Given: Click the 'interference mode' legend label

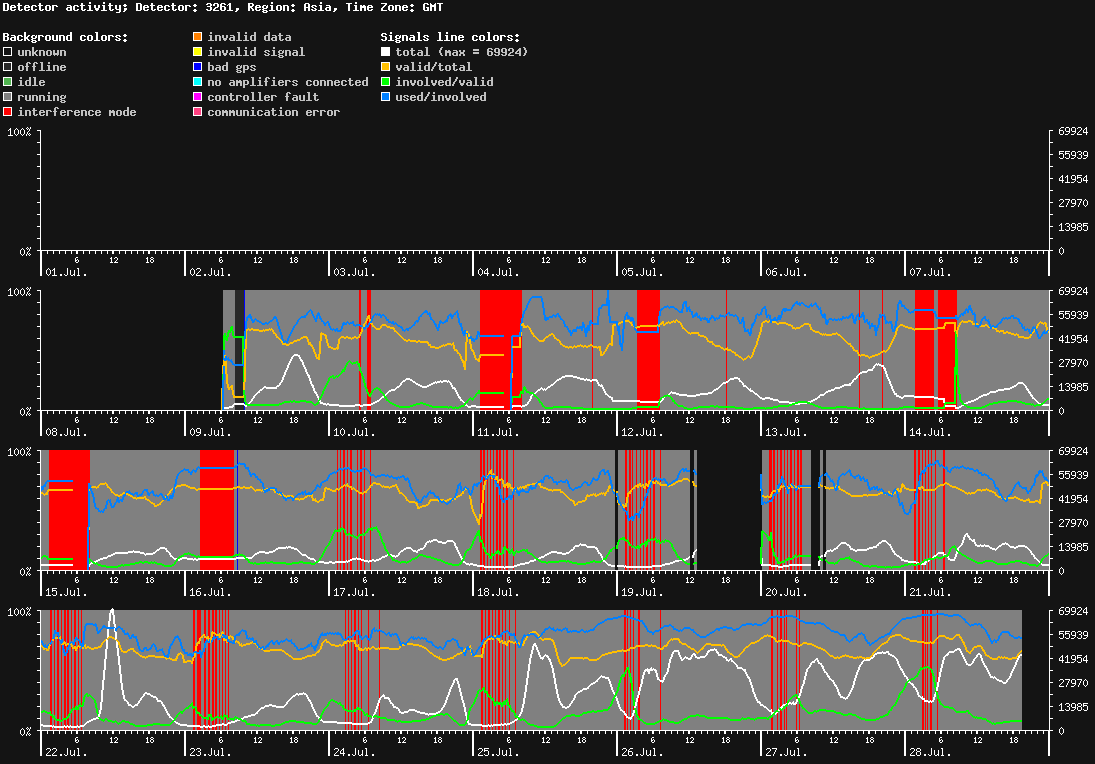Looking at the screenshot, I should click(77, 112).
